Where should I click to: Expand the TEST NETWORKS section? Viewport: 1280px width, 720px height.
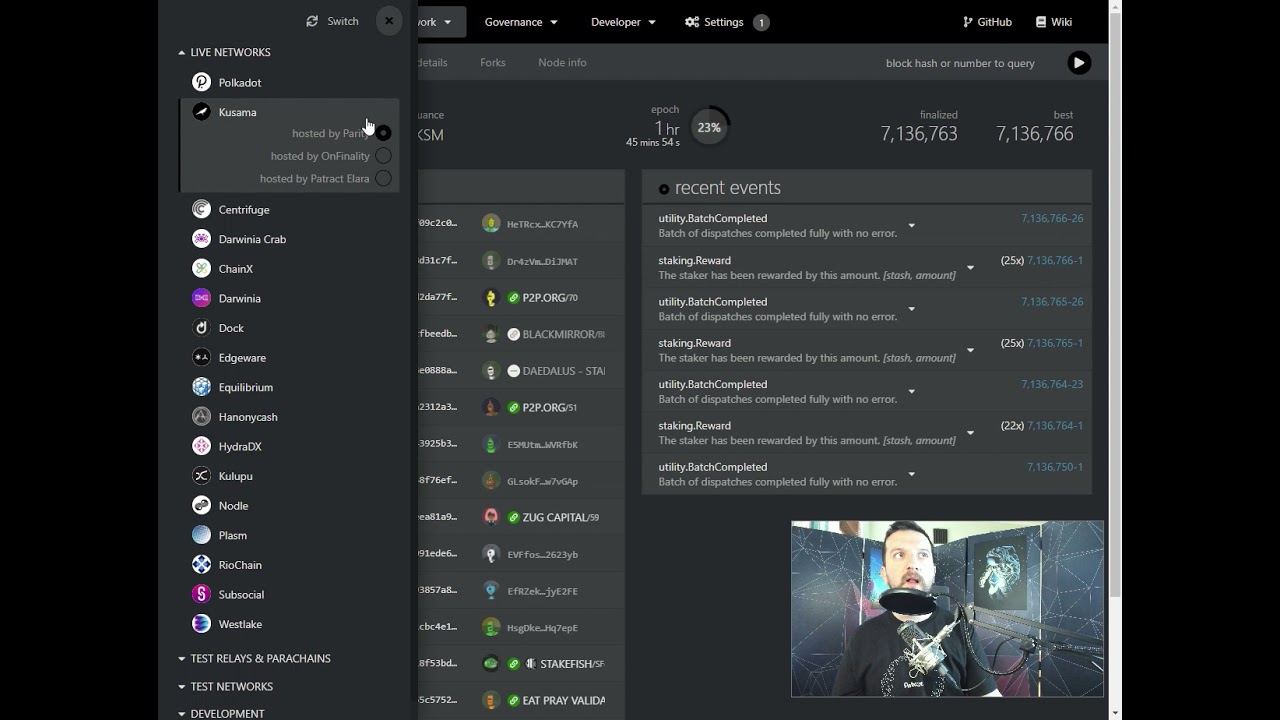click(x=225, y=686)
